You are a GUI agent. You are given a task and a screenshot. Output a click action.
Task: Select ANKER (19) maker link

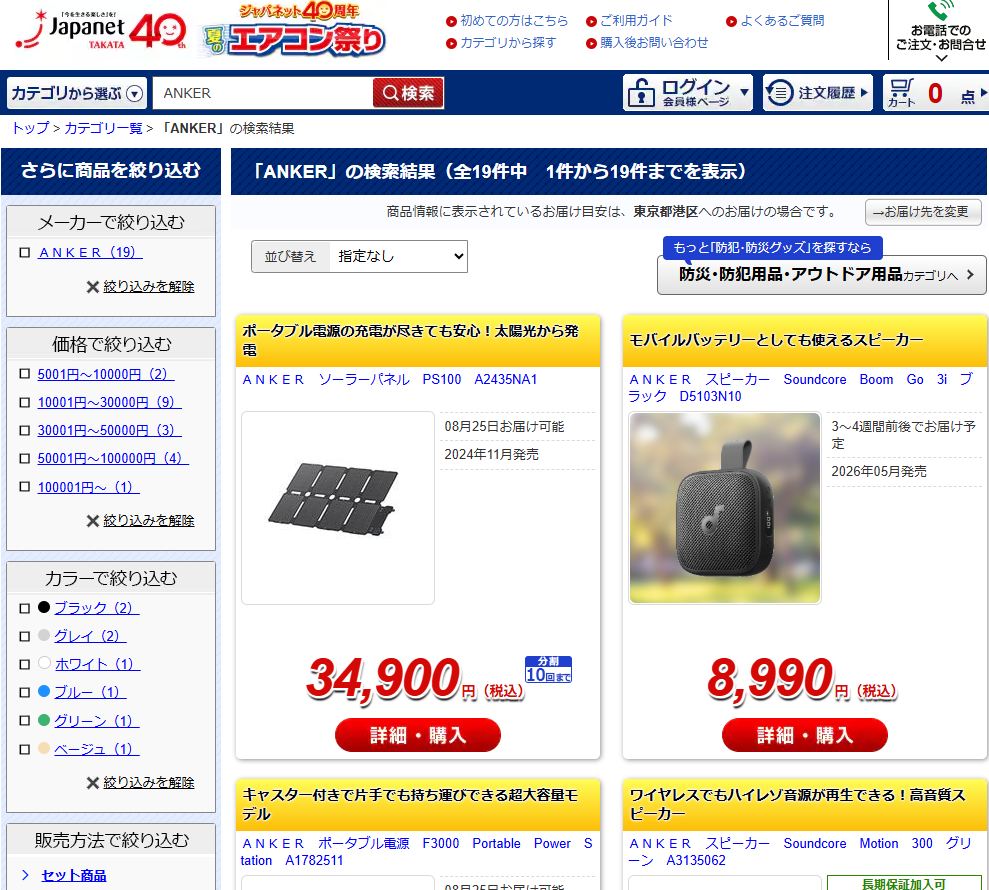pyautogui.click(x=90, y=252)
